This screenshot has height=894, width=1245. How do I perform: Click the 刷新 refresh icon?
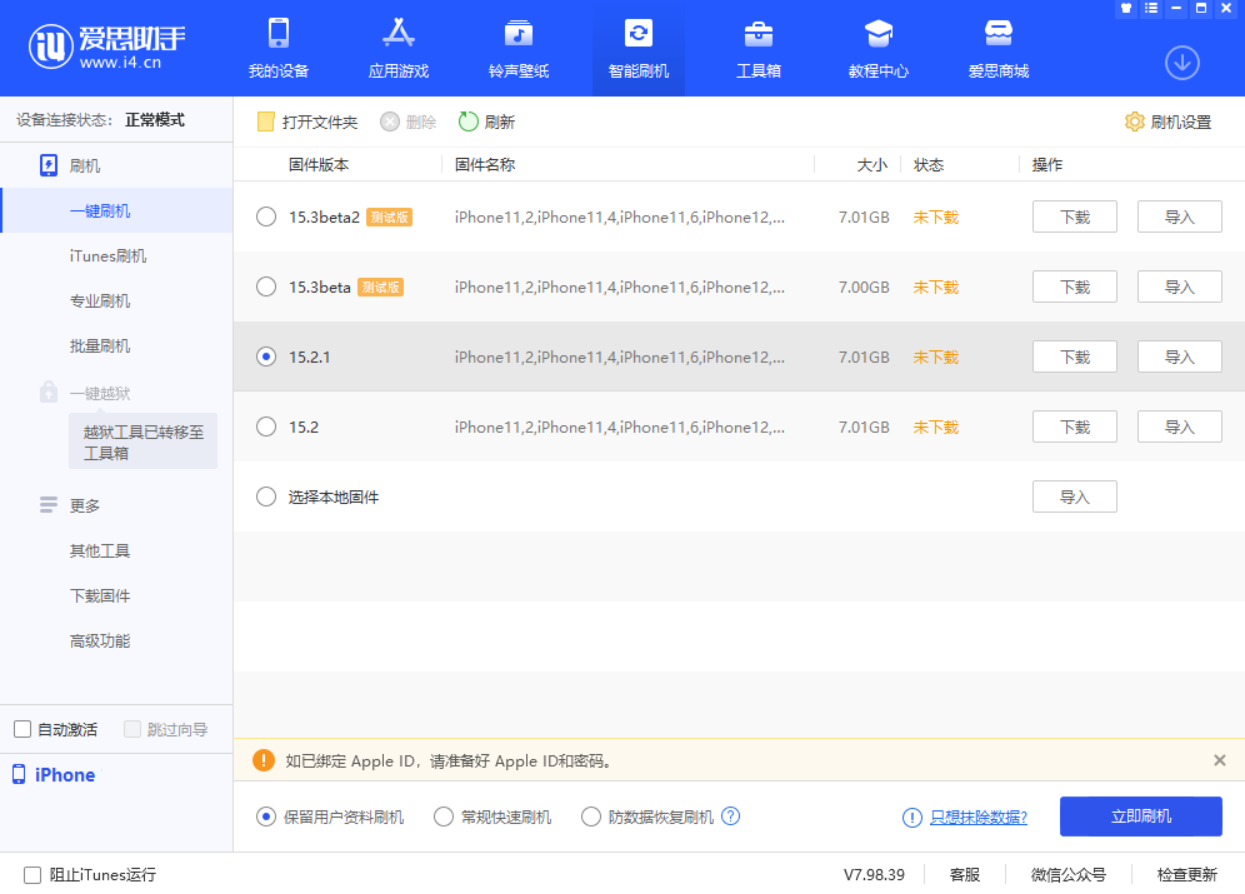point(469,122)
